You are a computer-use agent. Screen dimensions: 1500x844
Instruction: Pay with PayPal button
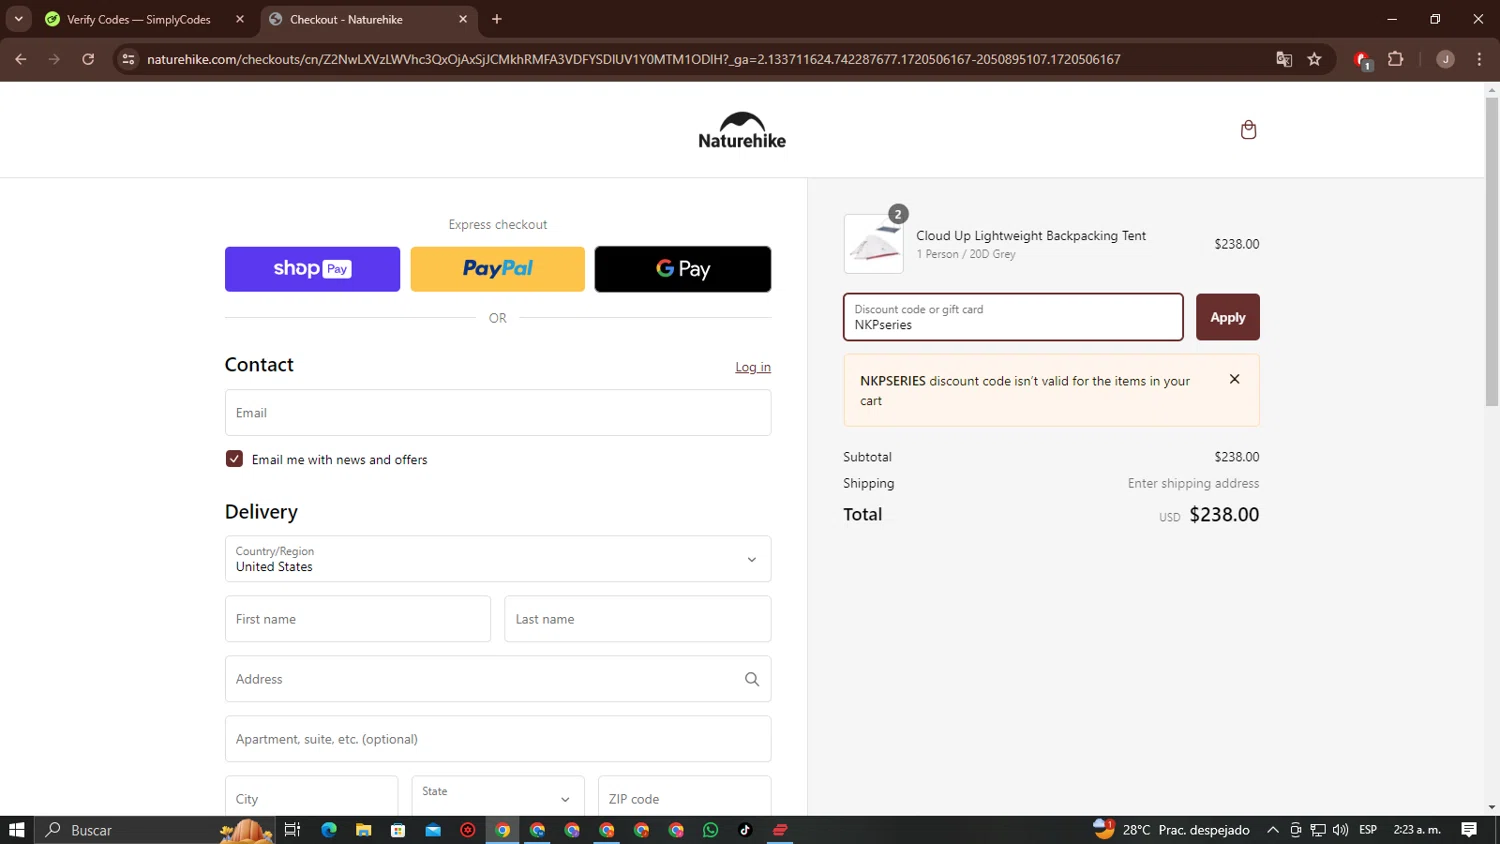pos(497,269)
